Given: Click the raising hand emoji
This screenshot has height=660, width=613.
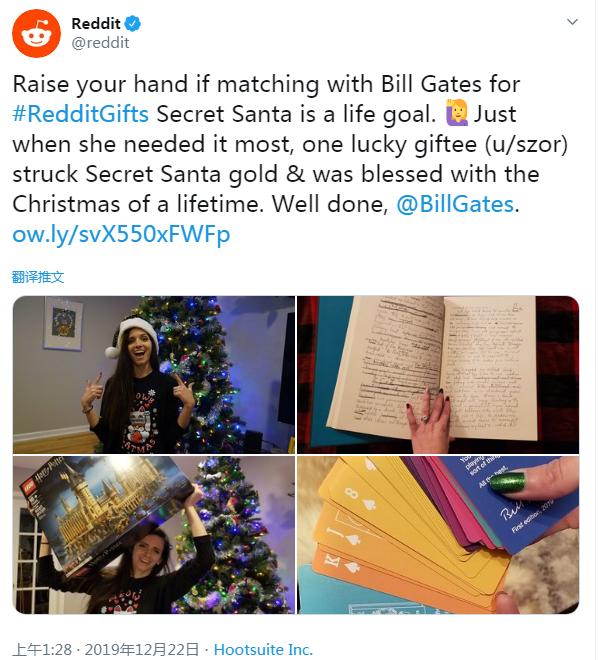Looking at the screenshot, I should click(456, 114).
